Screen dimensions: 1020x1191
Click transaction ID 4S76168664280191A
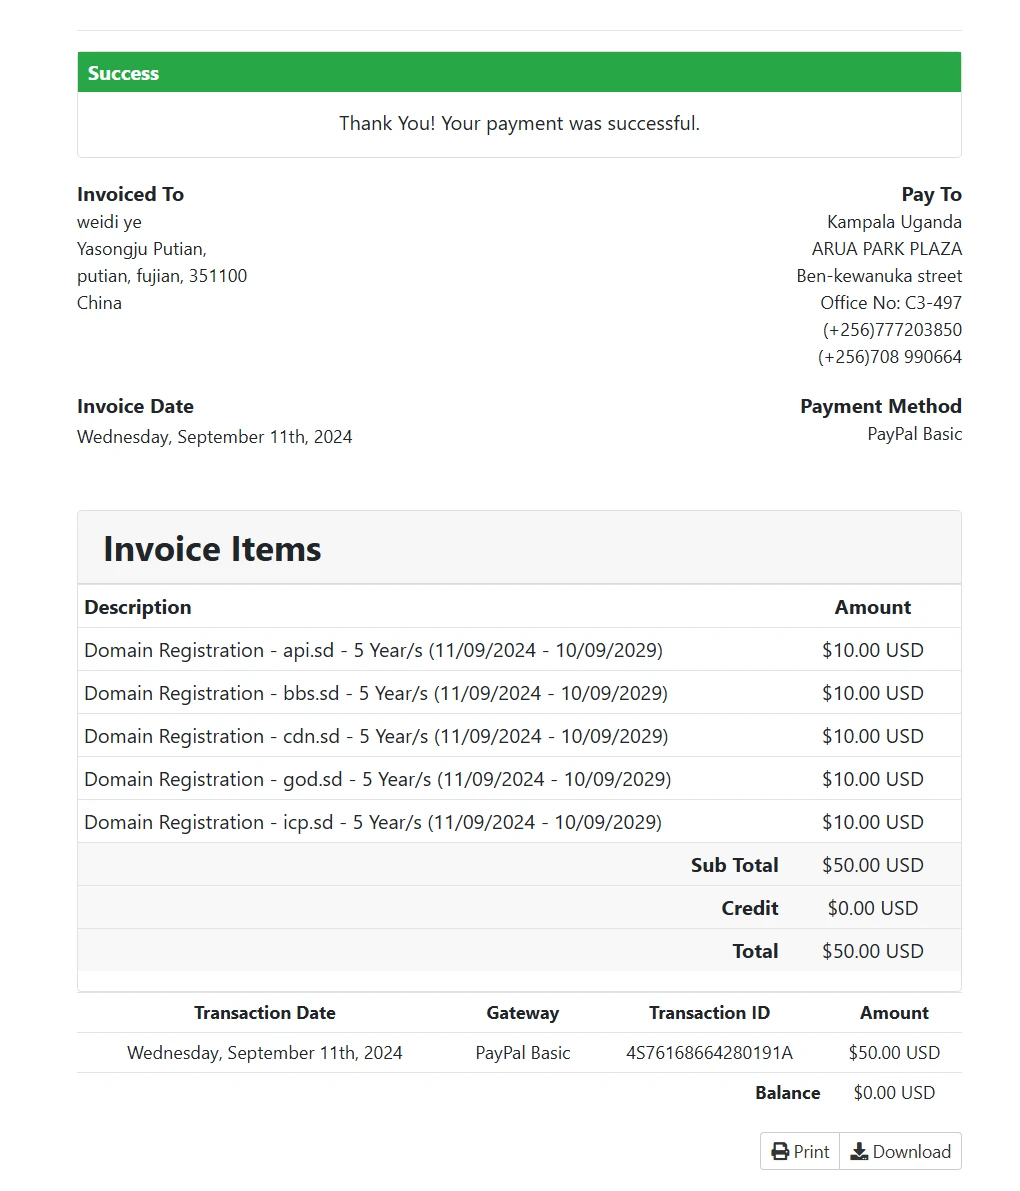coord(709,1053)
